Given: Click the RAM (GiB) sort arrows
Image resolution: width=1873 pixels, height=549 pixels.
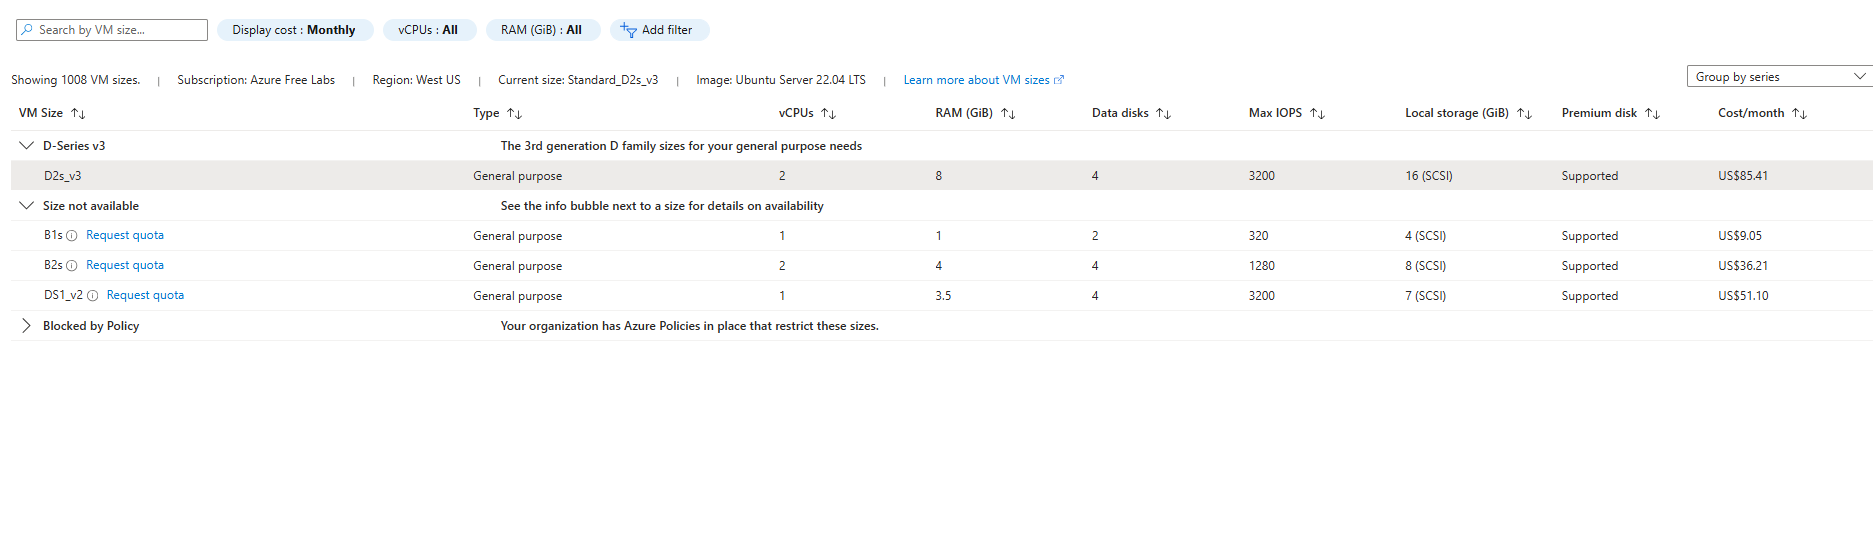Looking at the screenshot, I should (1008, 114).
